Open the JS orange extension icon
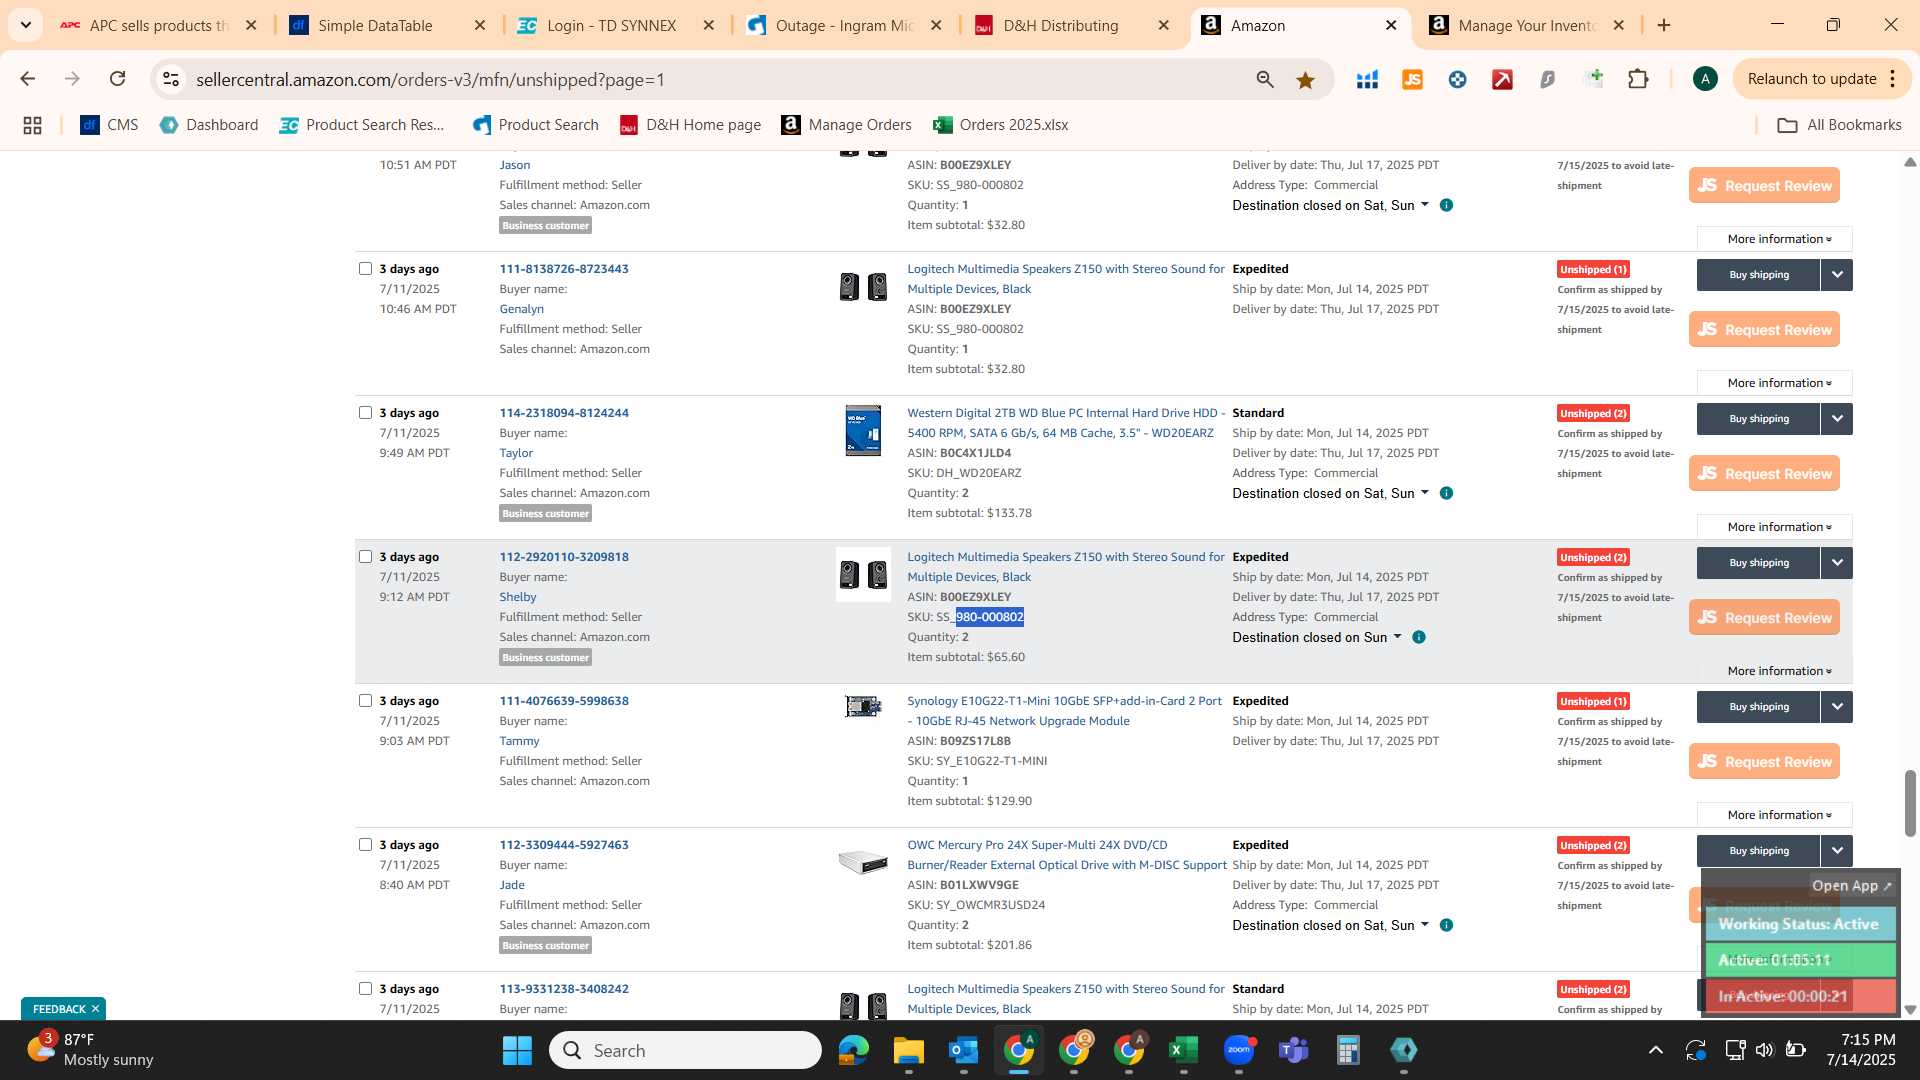The width and height of the screenshot is (1920, 1080). pyautogui.click(x=1412, y=79)
